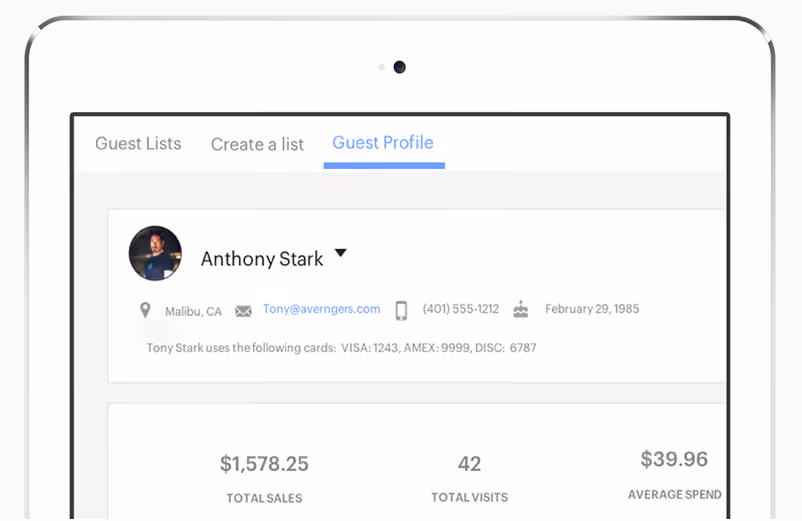The width and height of the screenshot is (802, 521).
Task: Click the February 29, 1985 birthday
Action: (x=592, y=309)
